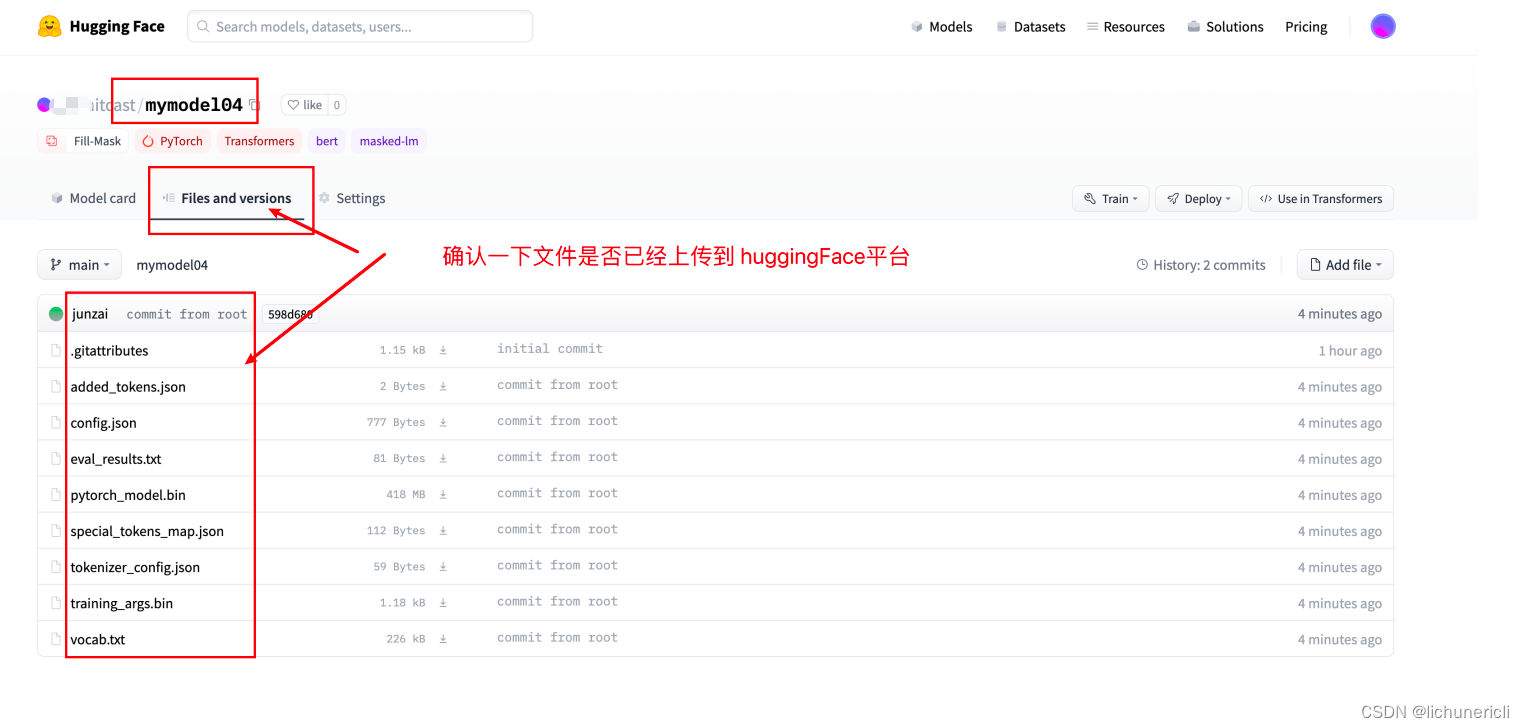Click the Fill-Mask task icon
1524x728 pixels.
pyautogui.click(x=52, y=141)
